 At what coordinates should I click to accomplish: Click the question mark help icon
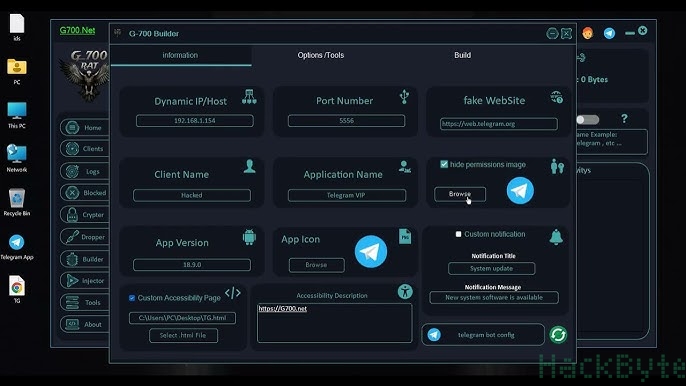(624, 119)
